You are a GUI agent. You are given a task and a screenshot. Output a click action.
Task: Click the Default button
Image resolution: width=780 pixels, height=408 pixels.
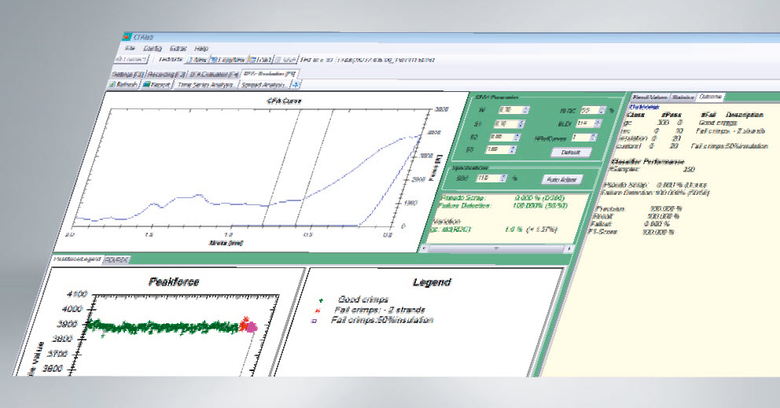tap(571, 151)
